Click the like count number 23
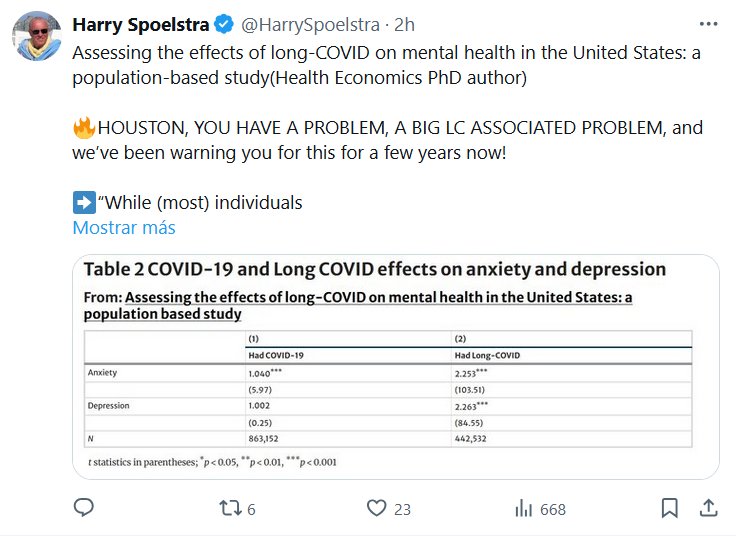 pos(402,509)
